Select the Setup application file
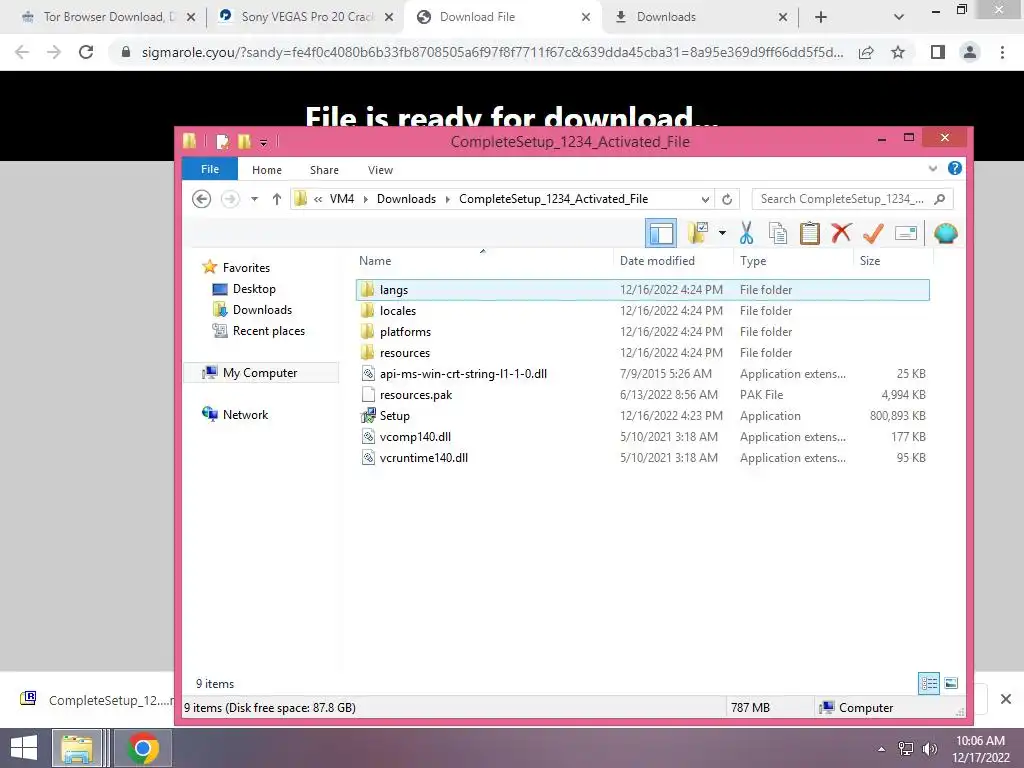 tap(643, 415)
